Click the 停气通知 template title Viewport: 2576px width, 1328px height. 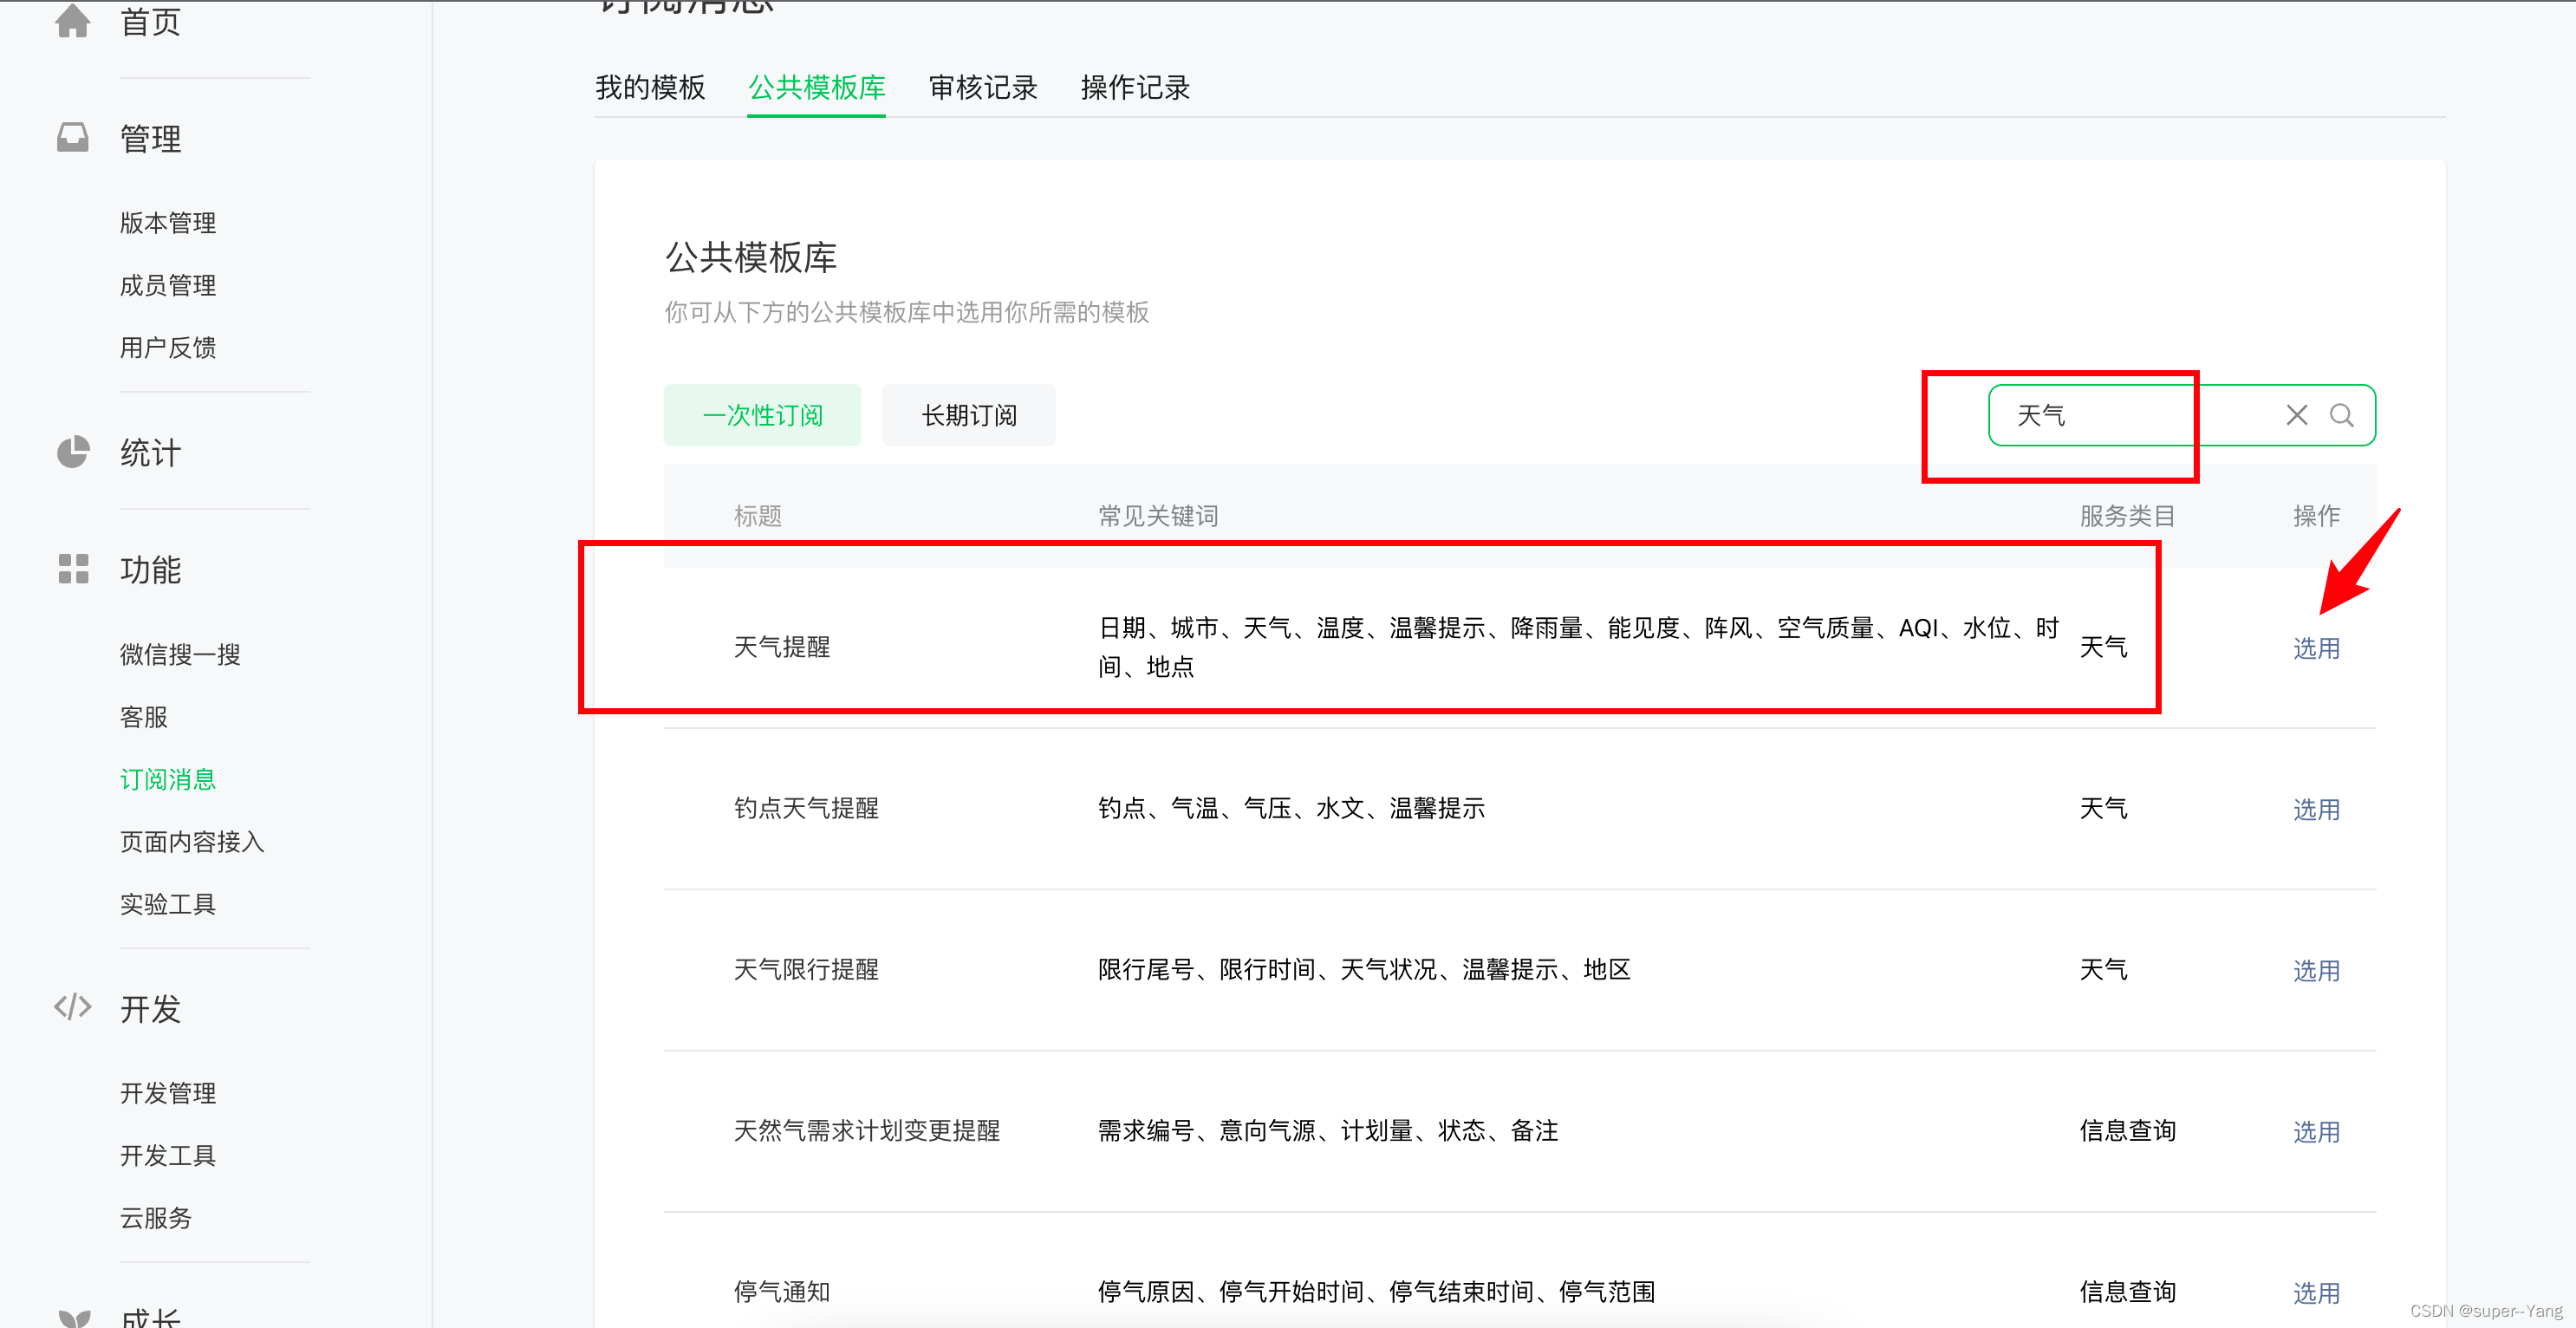coord(782,1291)
